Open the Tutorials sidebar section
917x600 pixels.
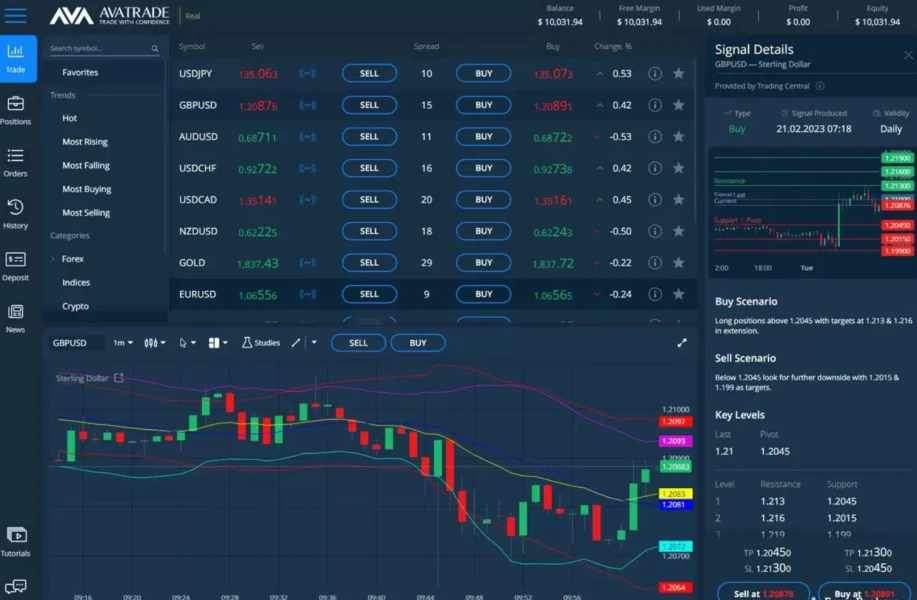pos(15,542)
